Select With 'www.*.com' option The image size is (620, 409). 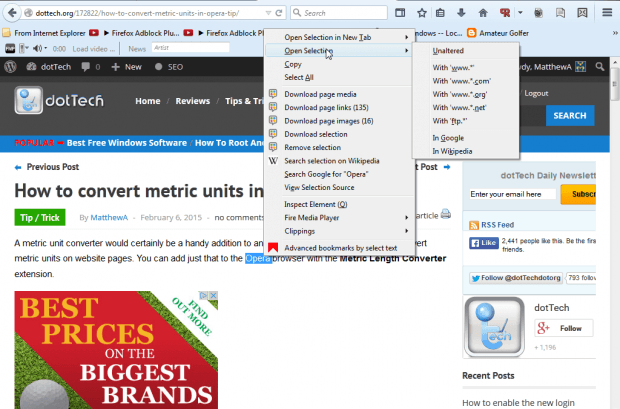coord(466,81)
